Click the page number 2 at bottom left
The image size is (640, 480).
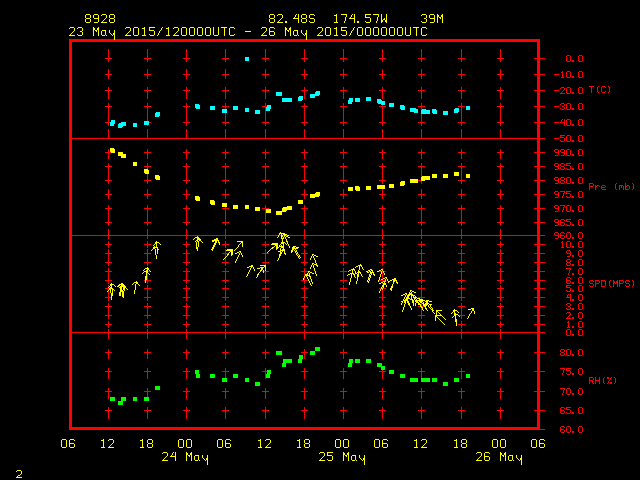pyautogui.click(x=19, y=474)
